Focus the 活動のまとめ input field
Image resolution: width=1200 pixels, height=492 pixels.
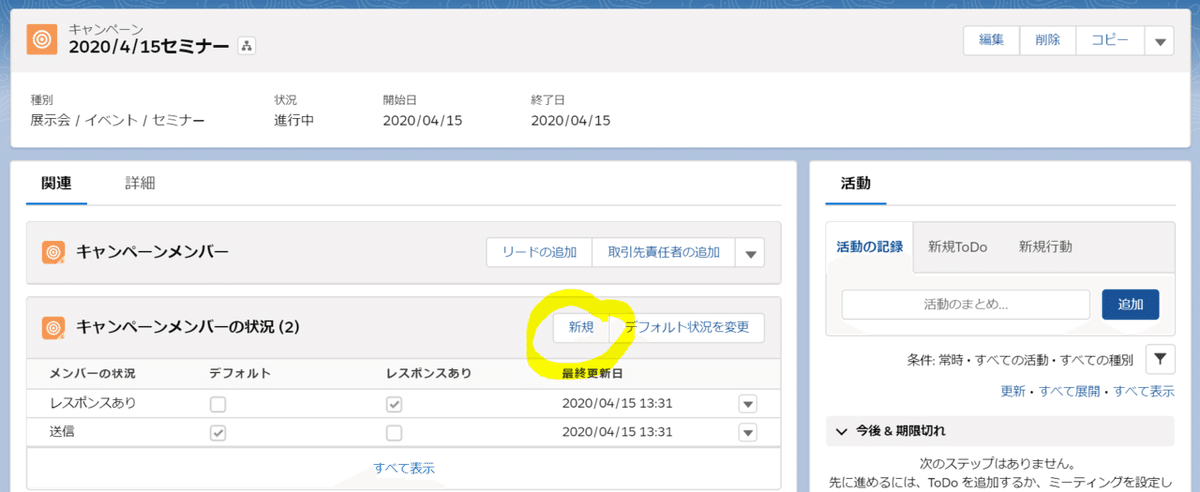966,304
